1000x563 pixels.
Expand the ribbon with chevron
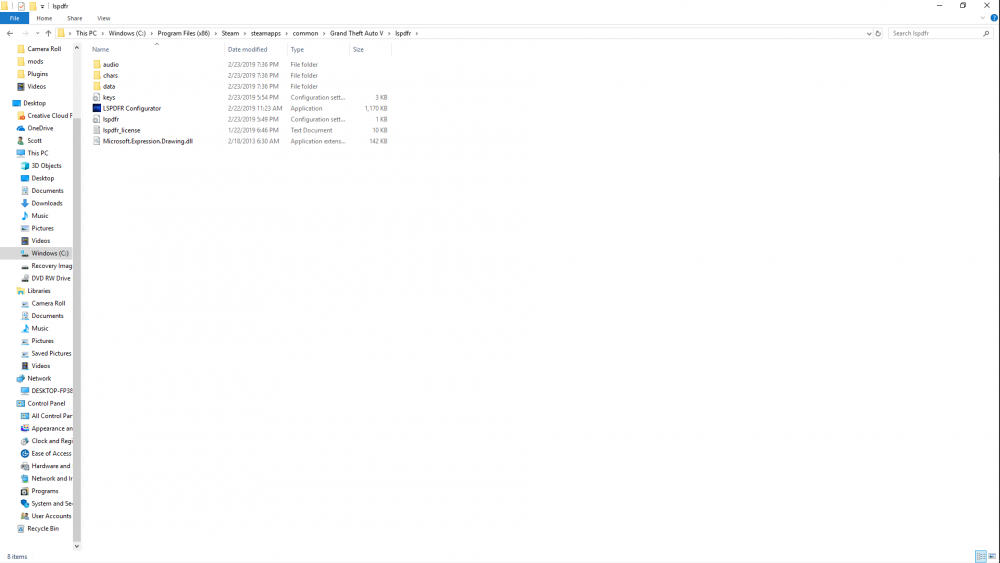coord(983,18)
